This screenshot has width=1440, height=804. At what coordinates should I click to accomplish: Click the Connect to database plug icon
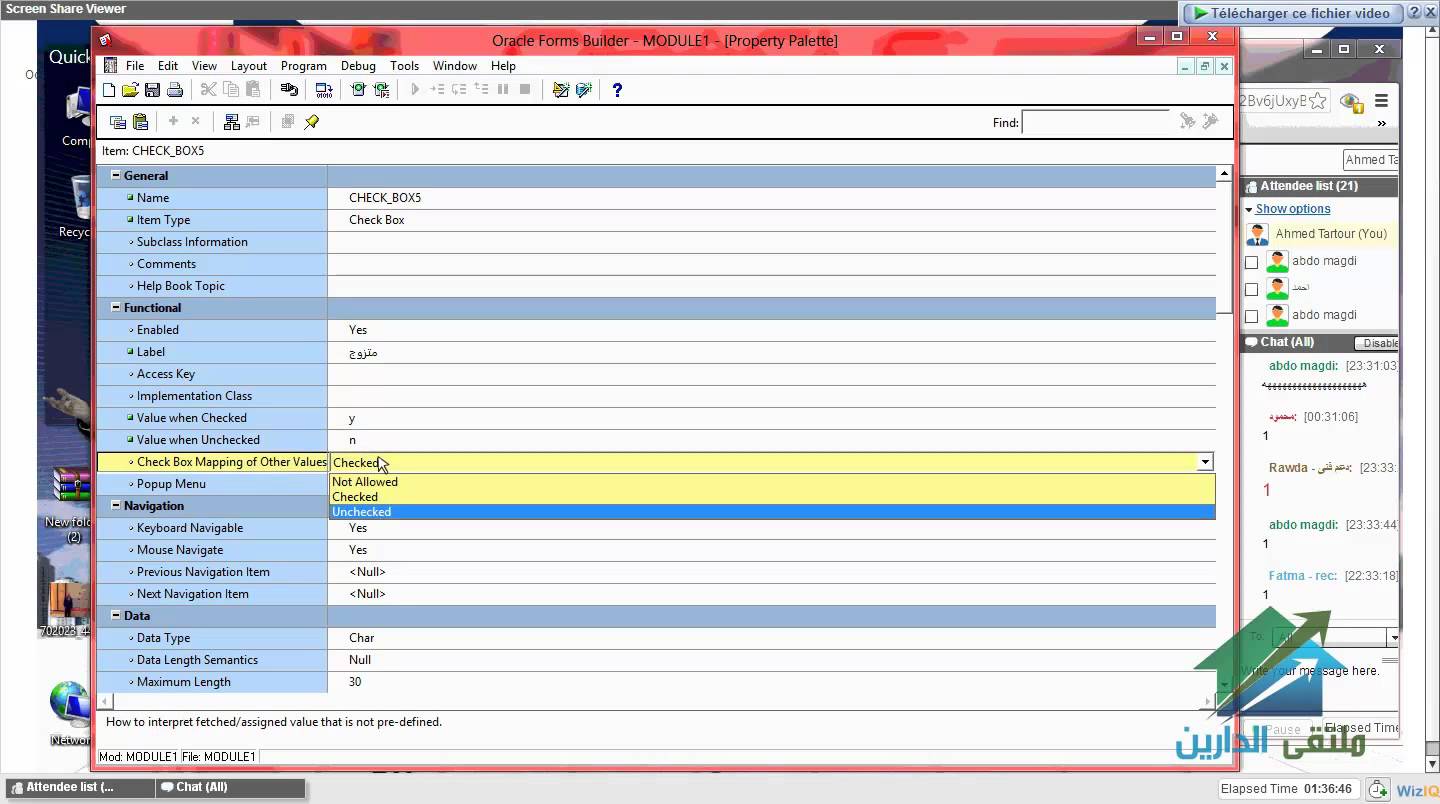click(x=289, y=90)
